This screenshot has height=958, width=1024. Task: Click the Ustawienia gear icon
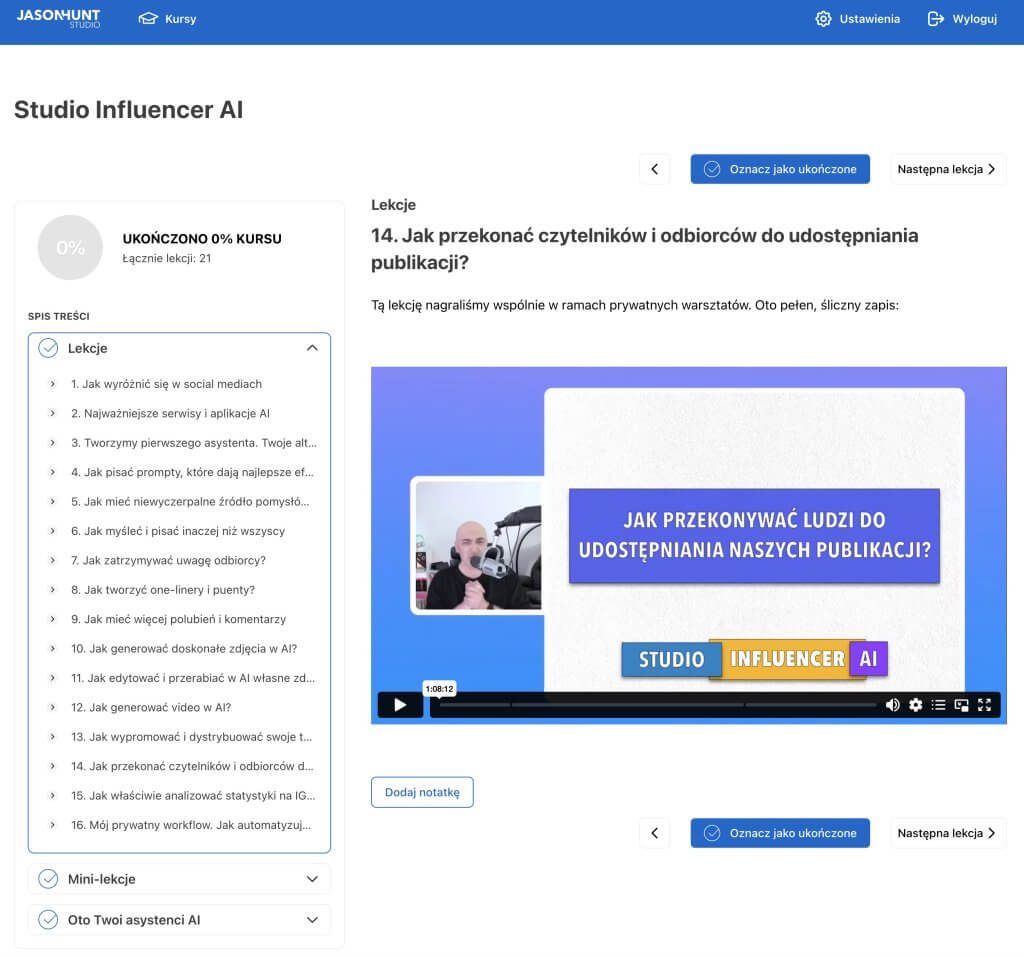(823, 19)
